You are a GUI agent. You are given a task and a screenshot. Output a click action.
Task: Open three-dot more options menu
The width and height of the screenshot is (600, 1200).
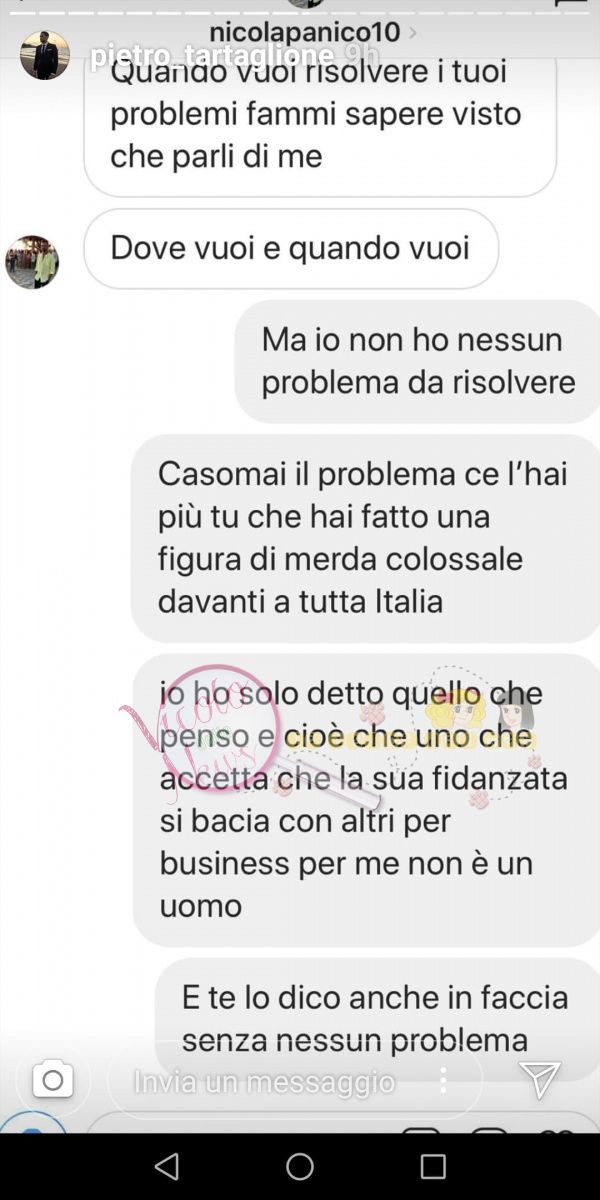pos(443,1080)
